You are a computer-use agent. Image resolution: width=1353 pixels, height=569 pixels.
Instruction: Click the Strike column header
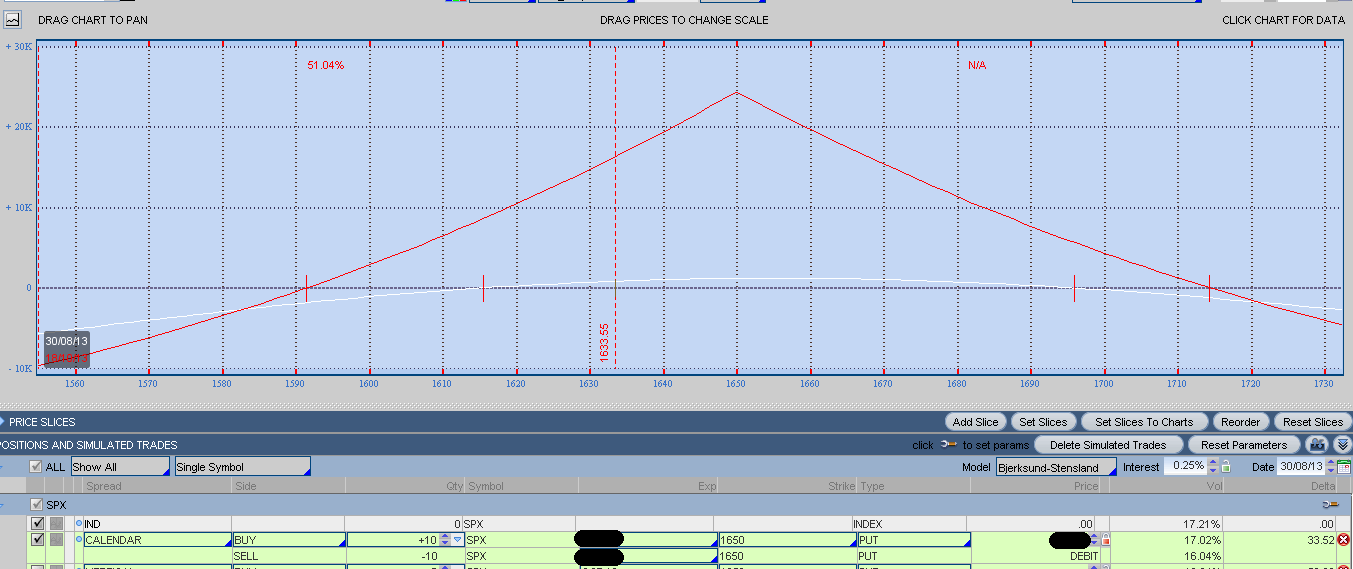pyautogui.click(x=787, y=486)
